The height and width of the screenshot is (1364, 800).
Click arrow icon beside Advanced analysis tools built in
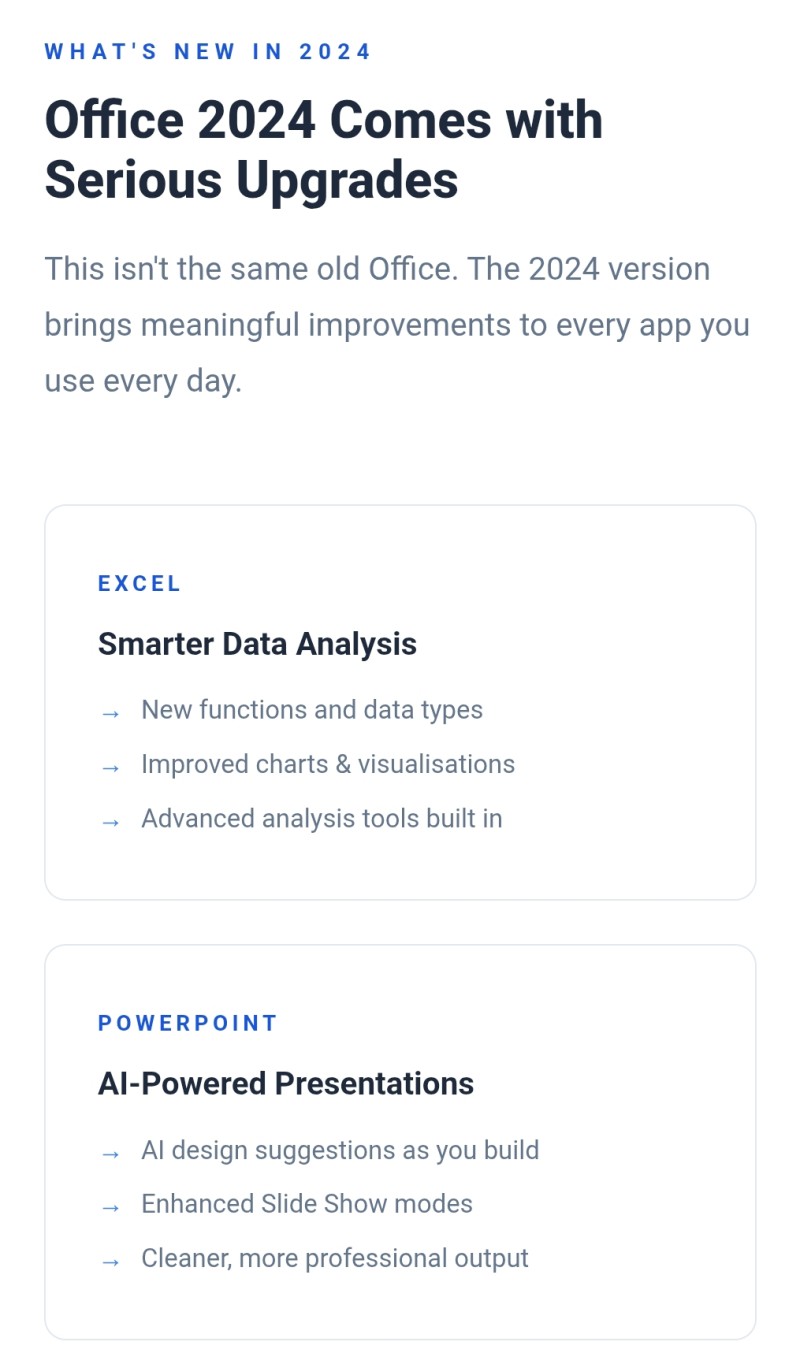(110, 822)
